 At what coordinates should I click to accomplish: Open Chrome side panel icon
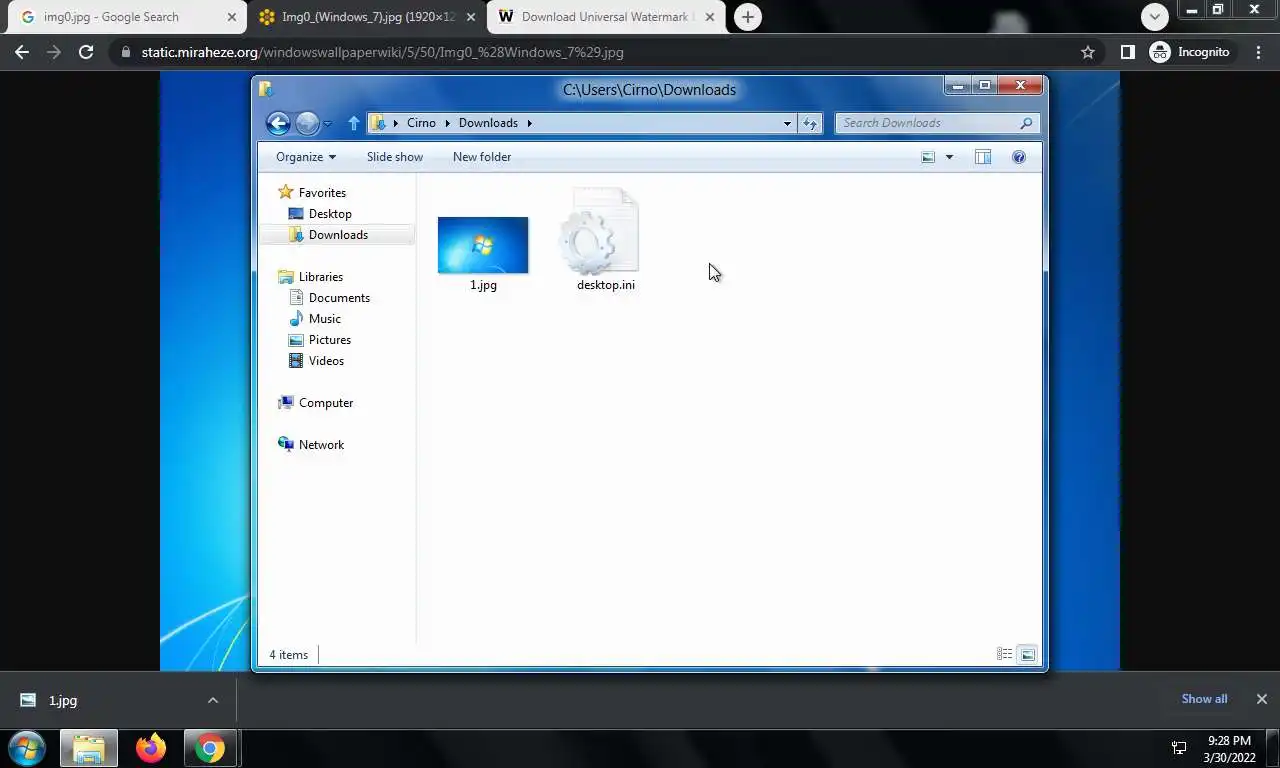1127,52
